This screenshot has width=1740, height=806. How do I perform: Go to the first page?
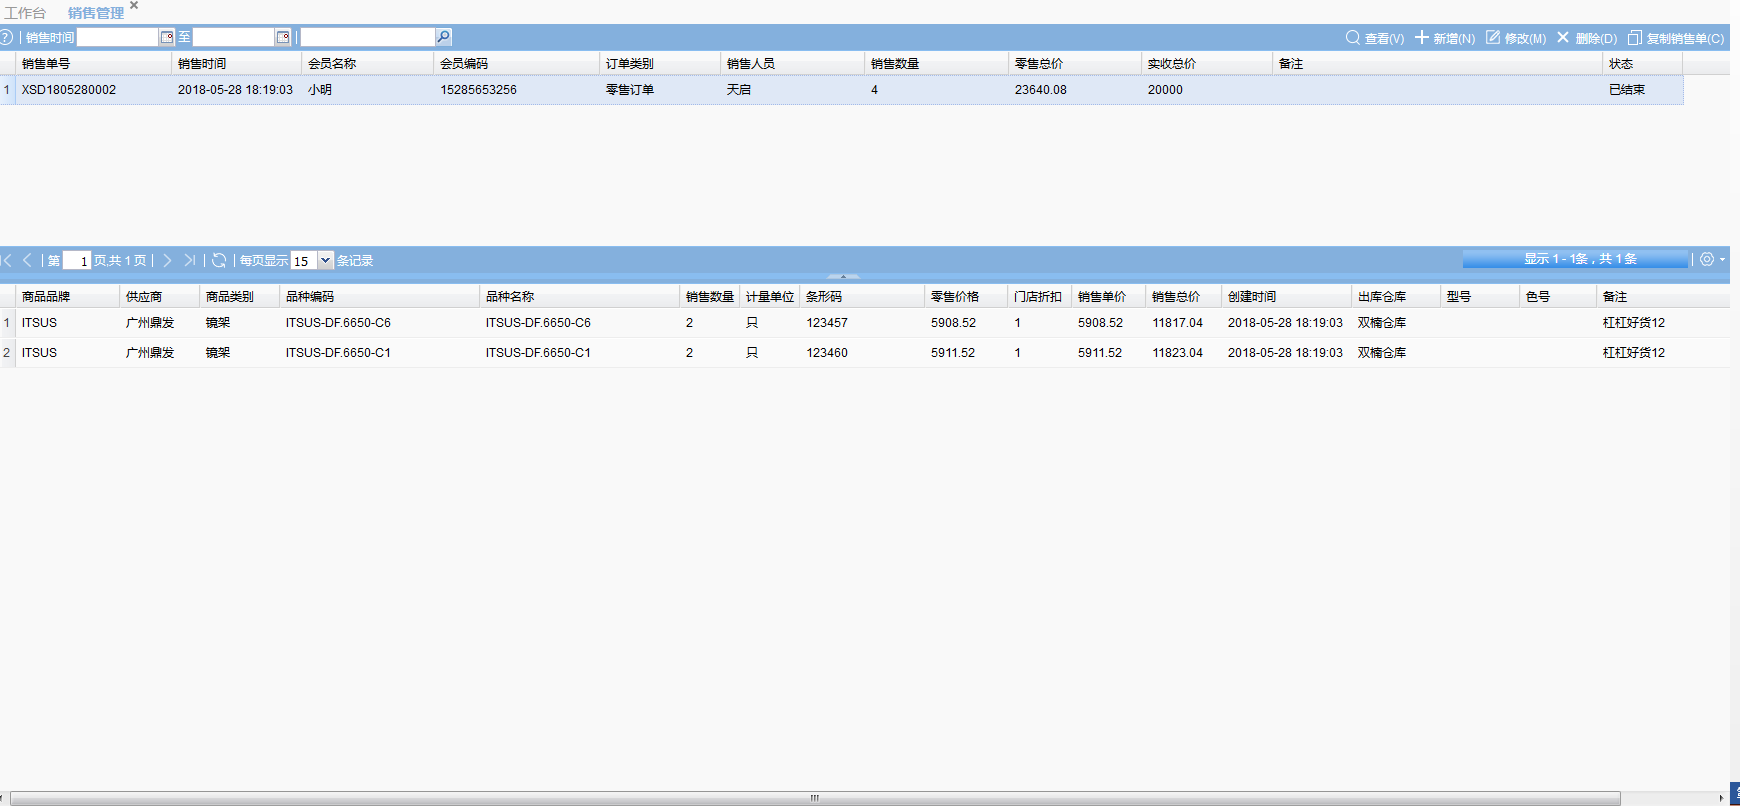point(7,260)
